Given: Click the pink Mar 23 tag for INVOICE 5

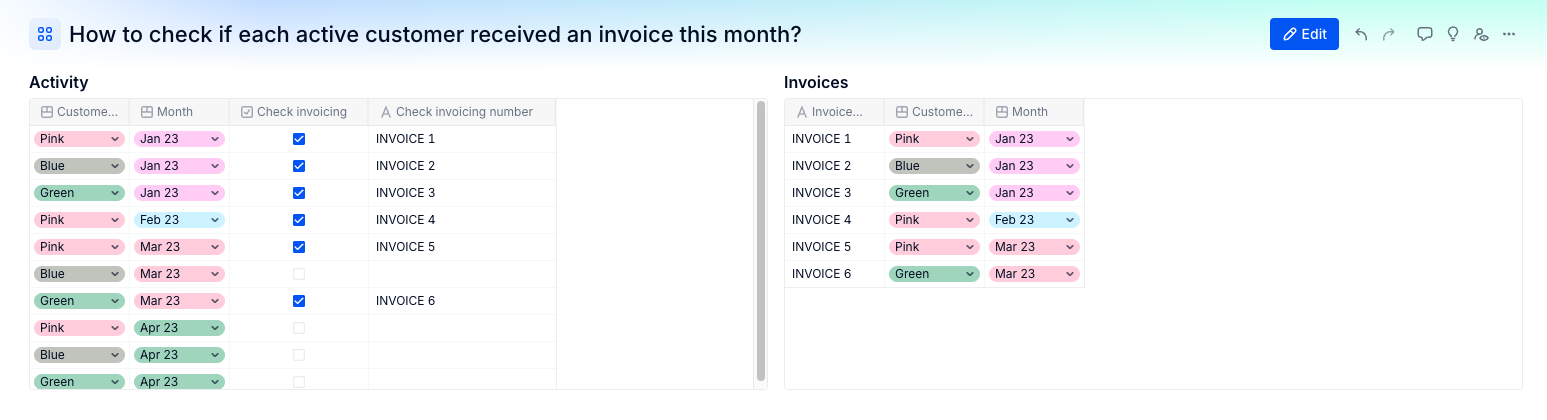Looking at the screenshot, I should [x=1034, y=247].
